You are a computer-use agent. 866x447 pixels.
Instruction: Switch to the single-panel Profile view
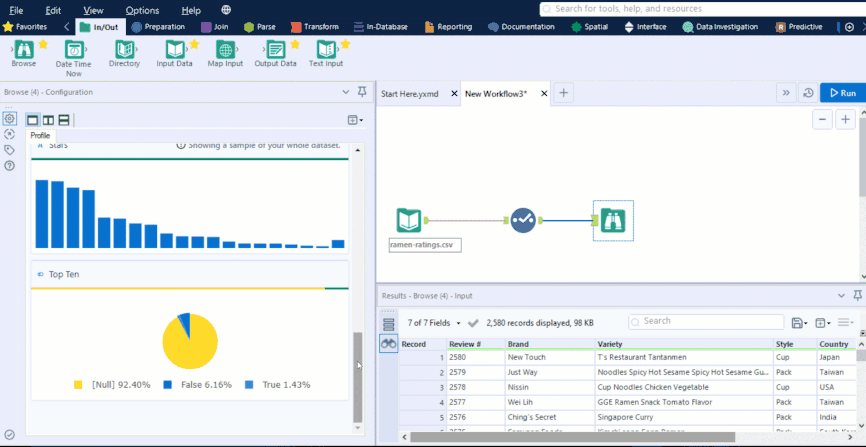(32, 120)
